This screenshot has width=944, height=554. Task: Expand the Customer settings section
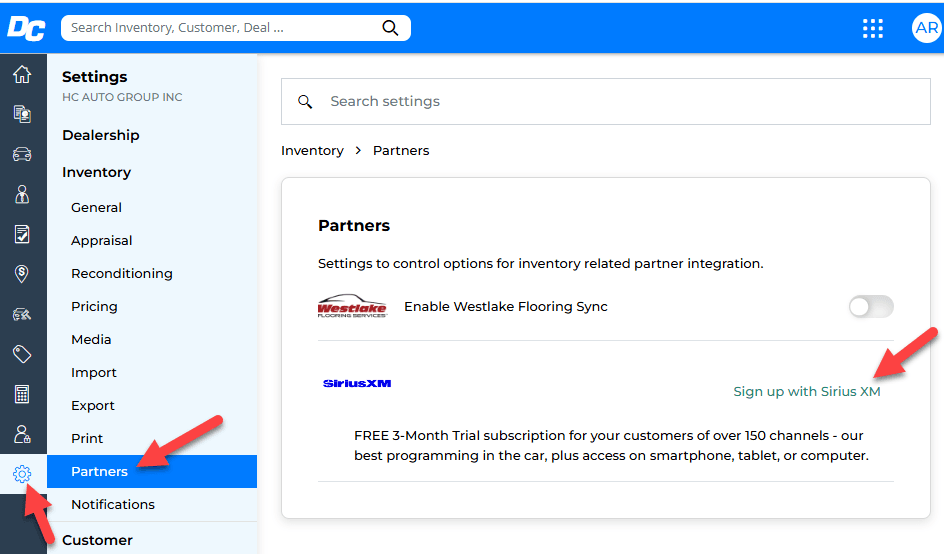pyautogui.click(x=97, y=540)
